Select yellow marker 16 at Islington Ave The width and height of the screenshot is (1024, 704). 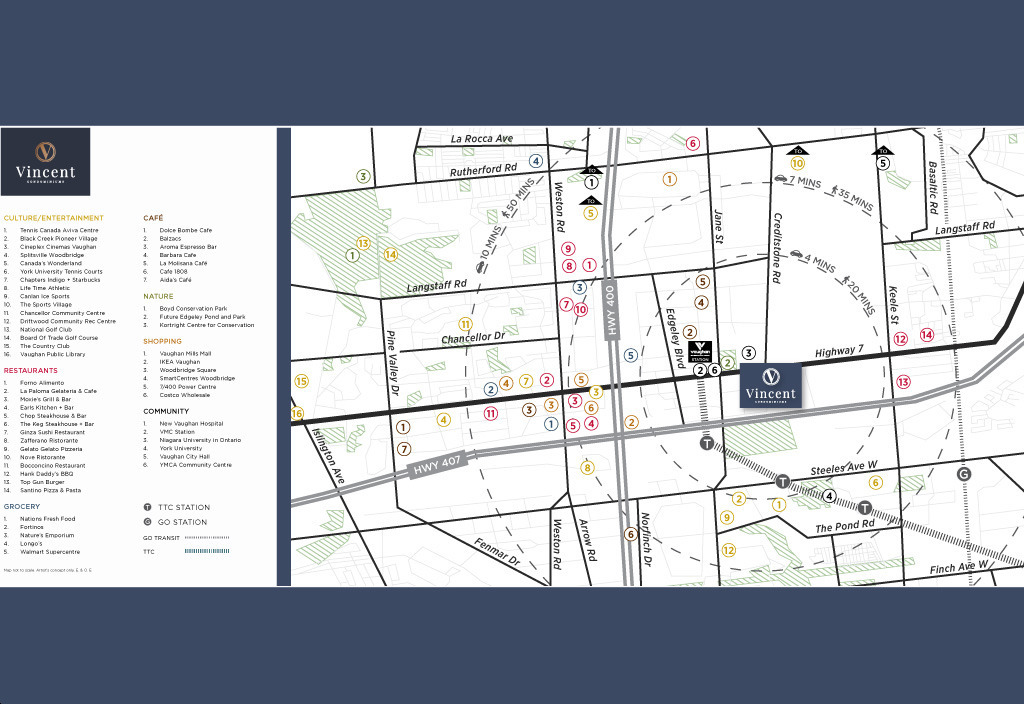pyautogui.click(x=296, y=413)
